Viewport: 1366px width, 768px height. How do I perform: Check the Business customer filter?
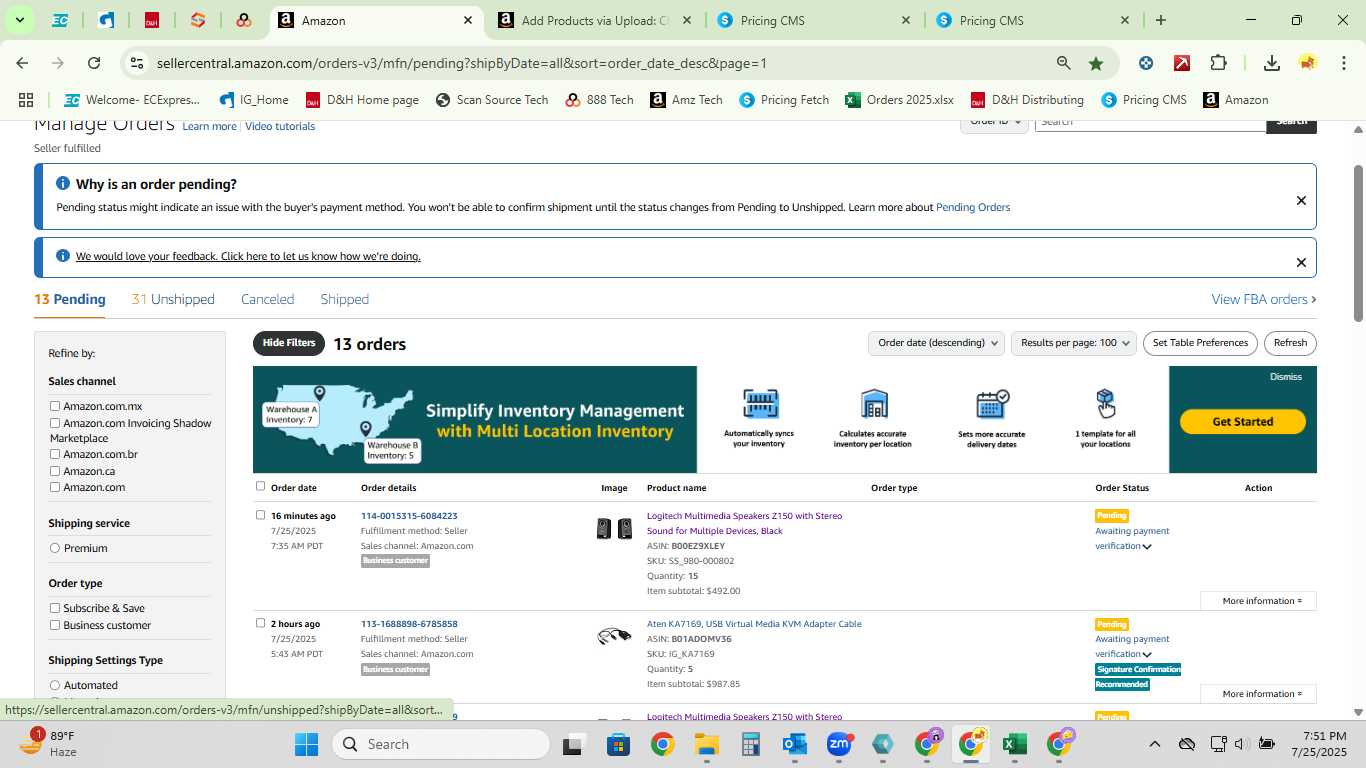[x=55, y=625]
